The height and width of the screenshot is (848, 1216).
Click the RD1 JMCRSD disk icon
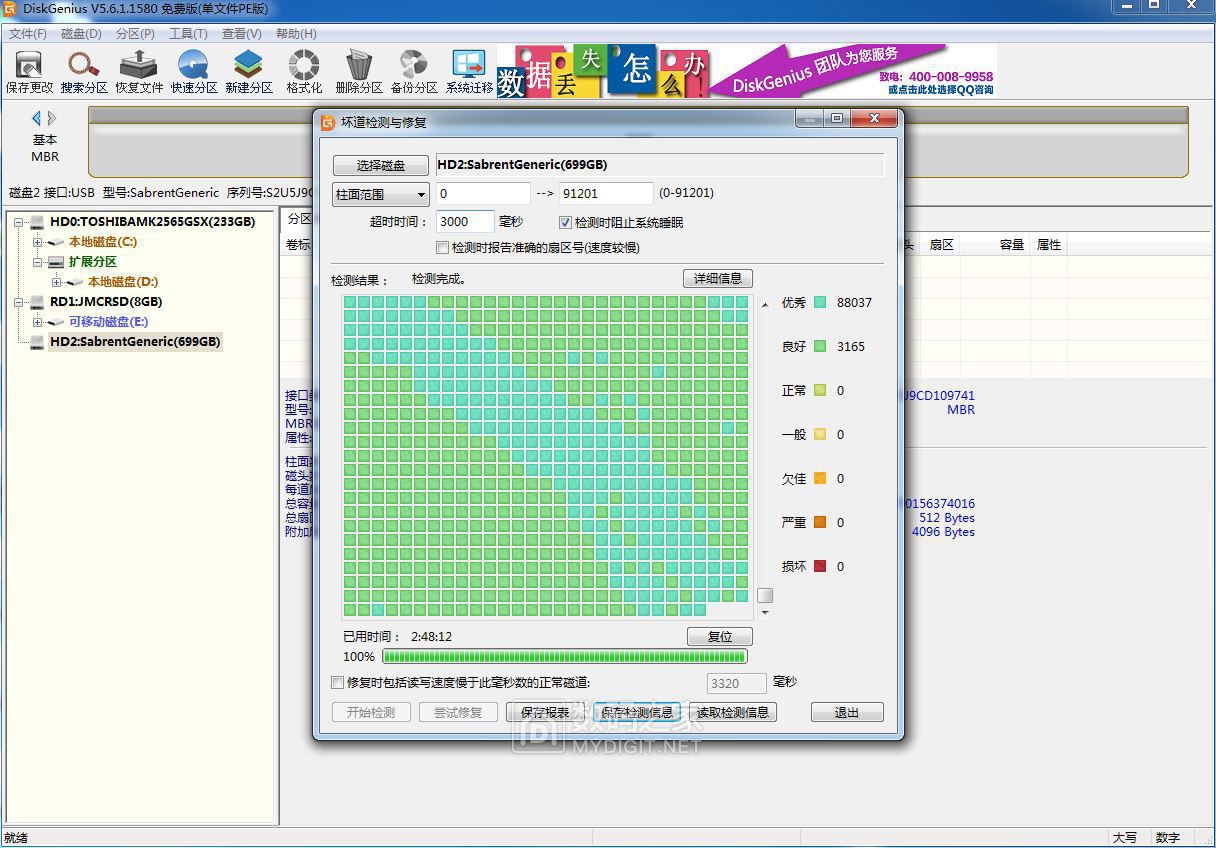(37, 302)
